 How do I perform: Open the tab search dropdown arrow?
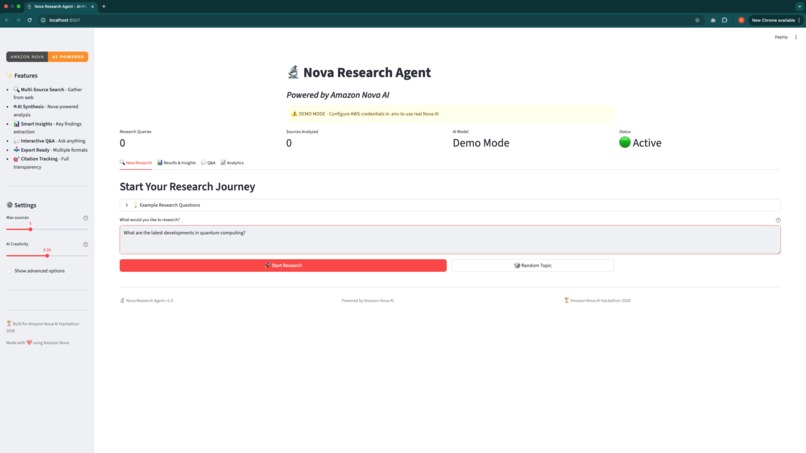799,6
